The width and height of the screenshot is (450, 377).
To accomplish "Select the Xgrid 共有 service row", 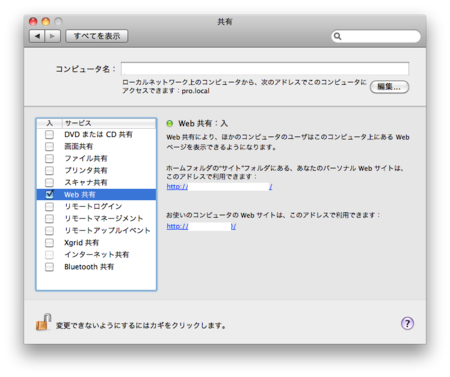I will [96, 242].
